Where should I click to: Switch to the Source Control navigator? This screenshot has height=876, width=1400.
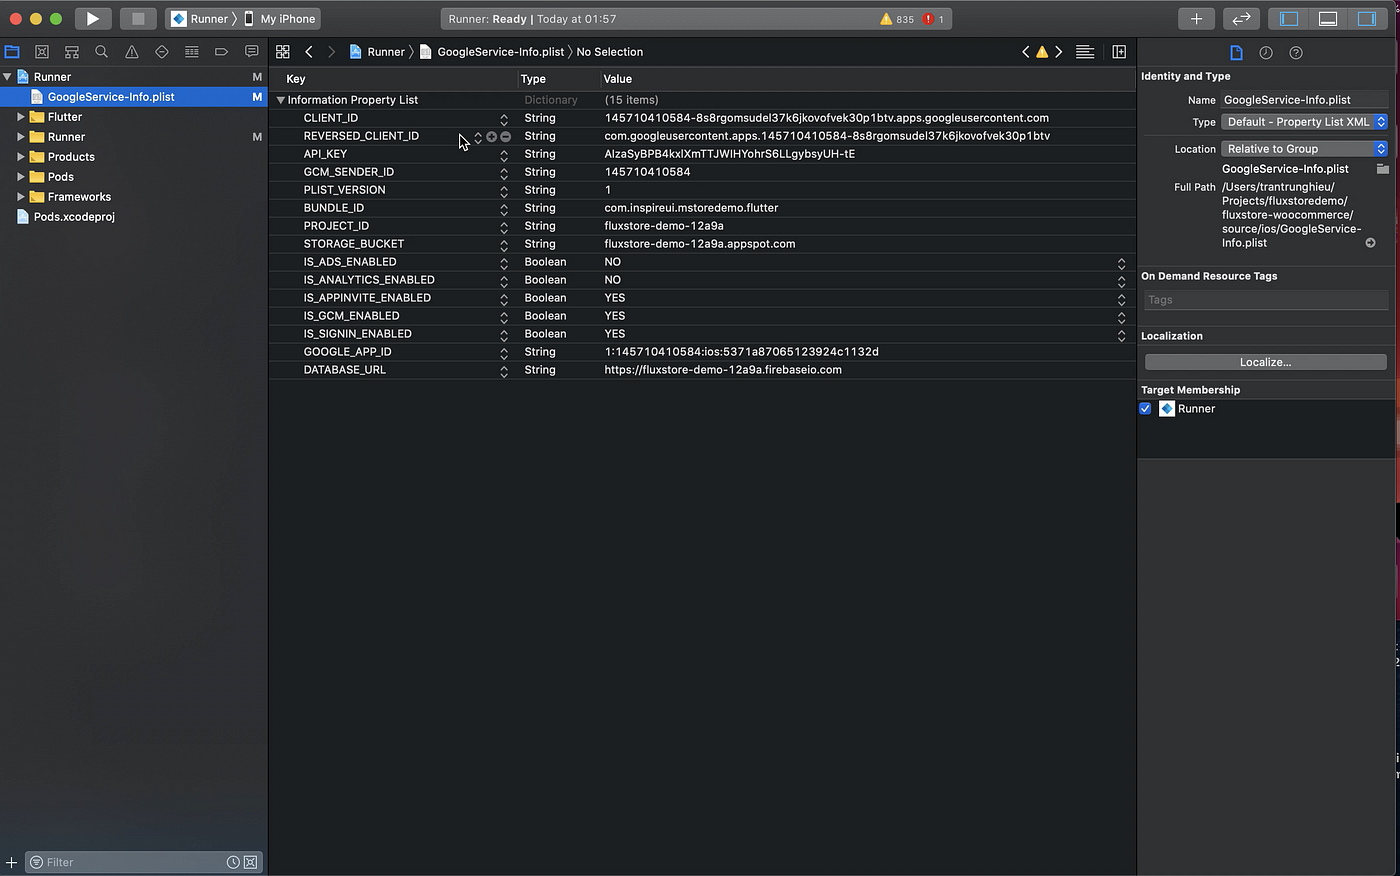[42, 51]
